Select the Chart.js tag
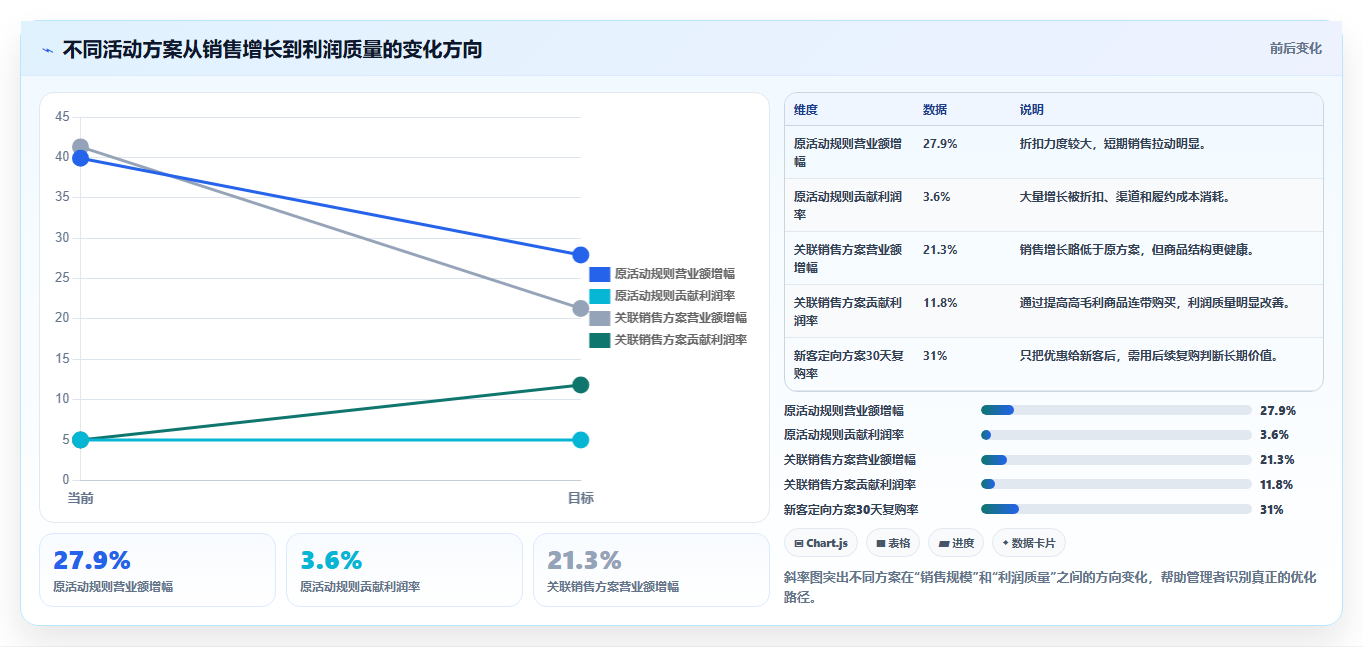 point(821,543)
